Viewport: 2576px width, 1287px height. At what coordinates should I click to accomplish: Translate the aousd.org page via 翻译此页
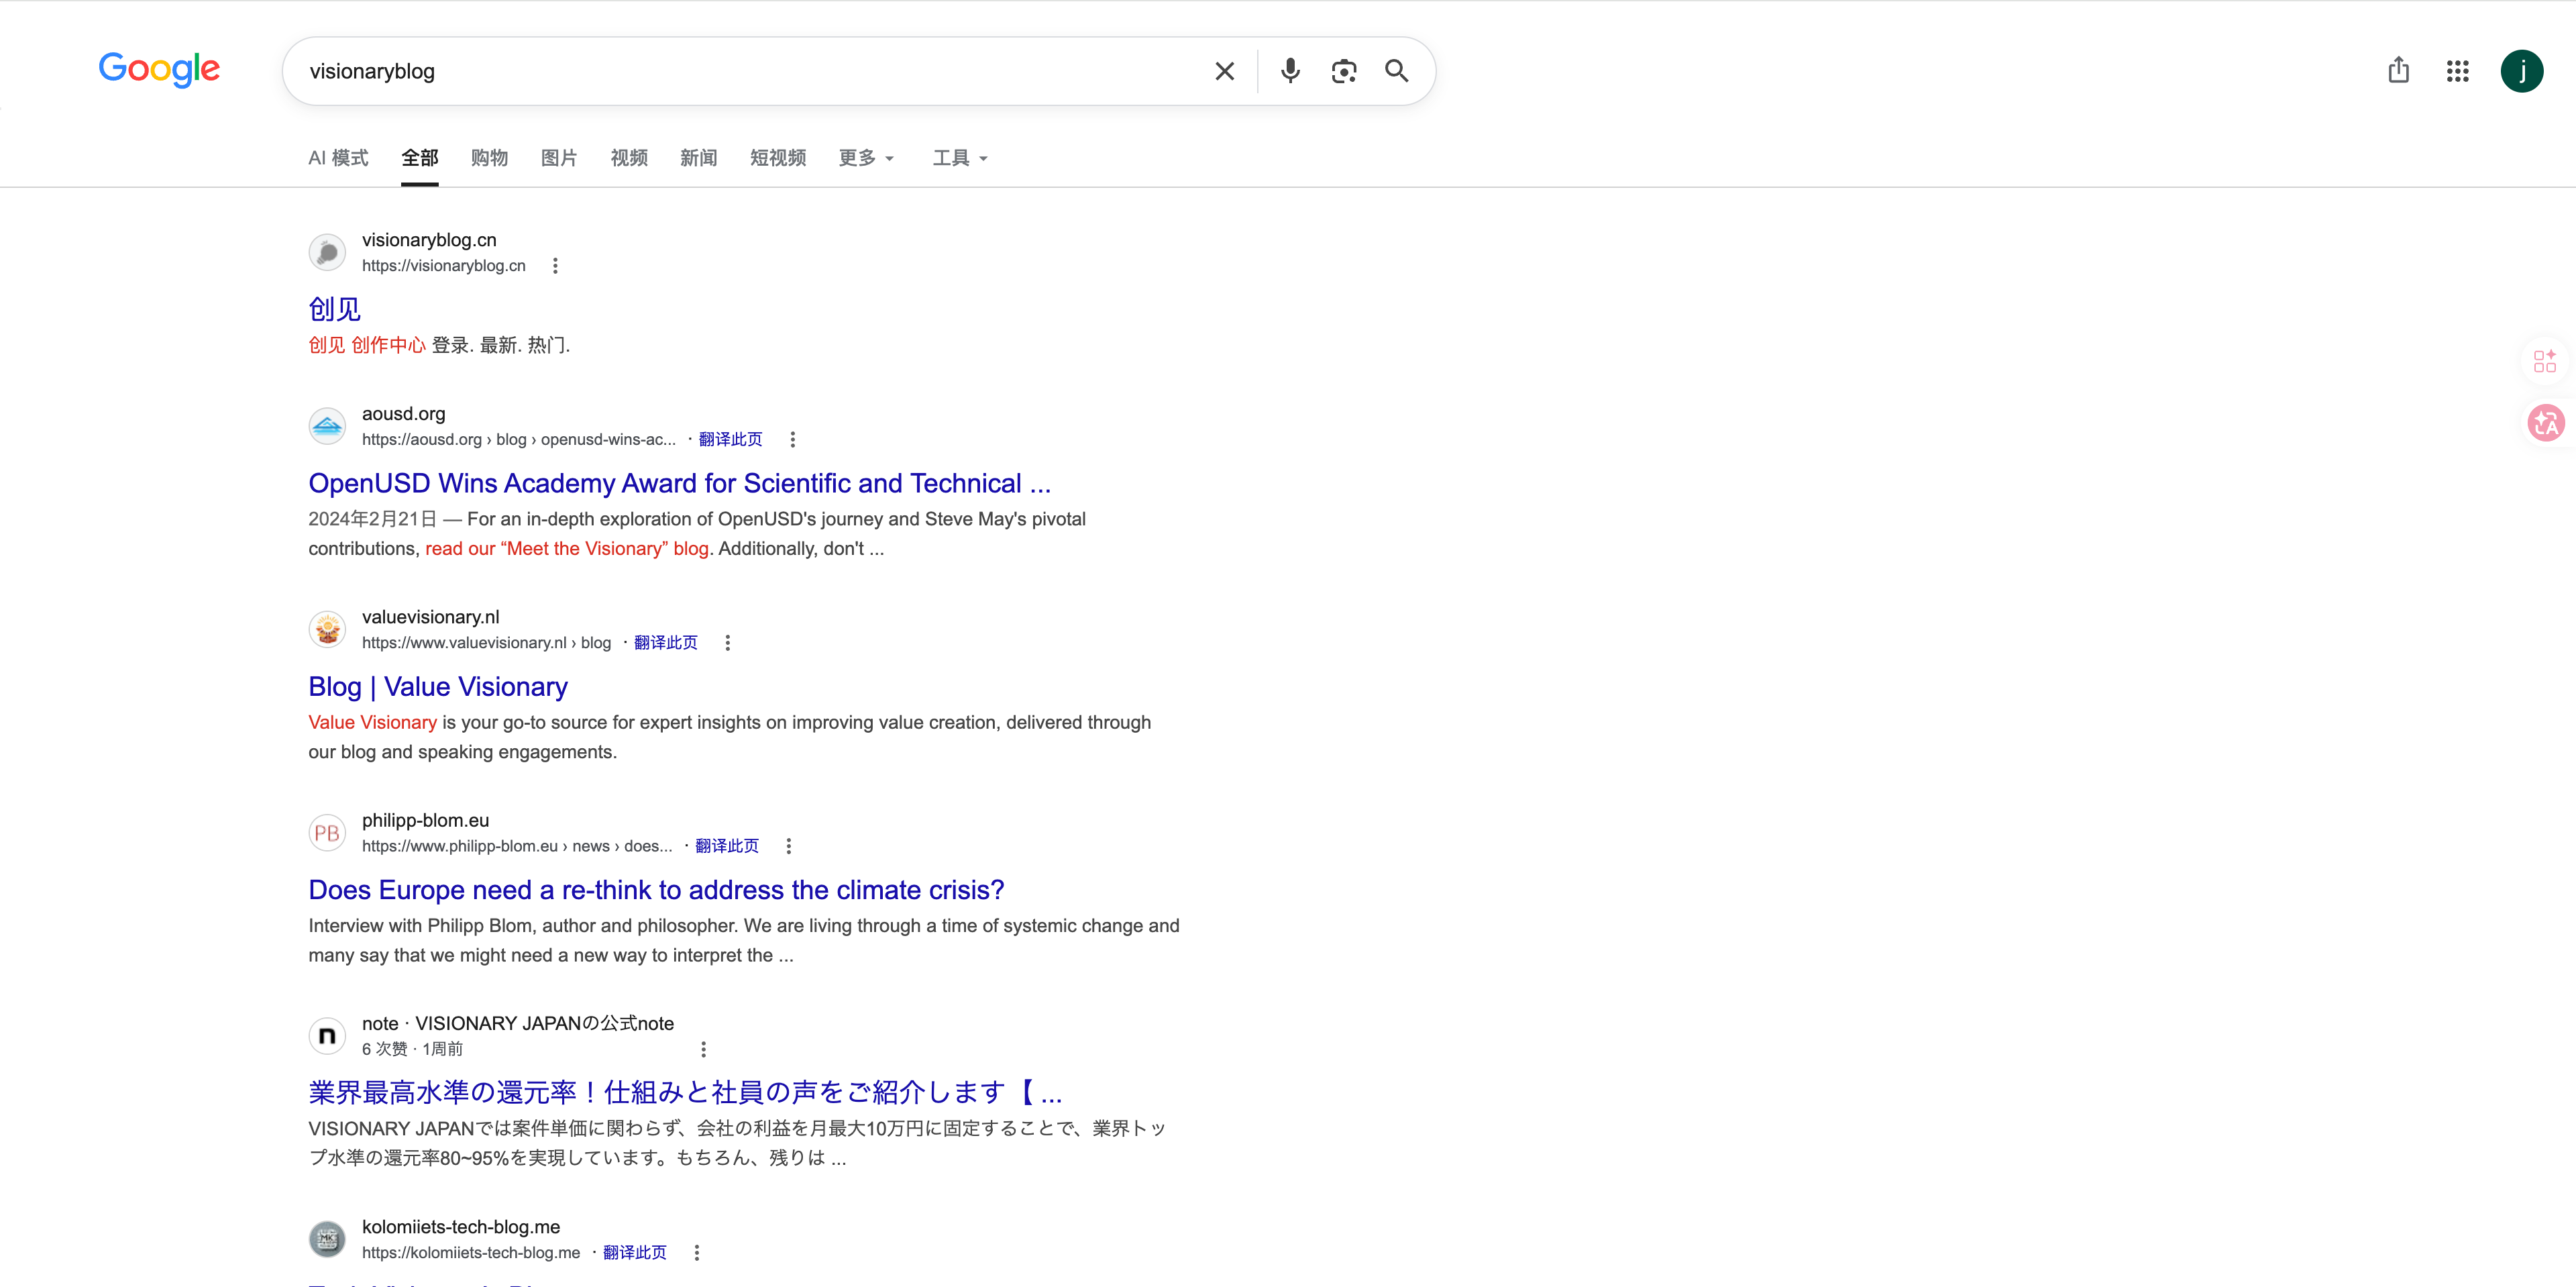(730, 440)
